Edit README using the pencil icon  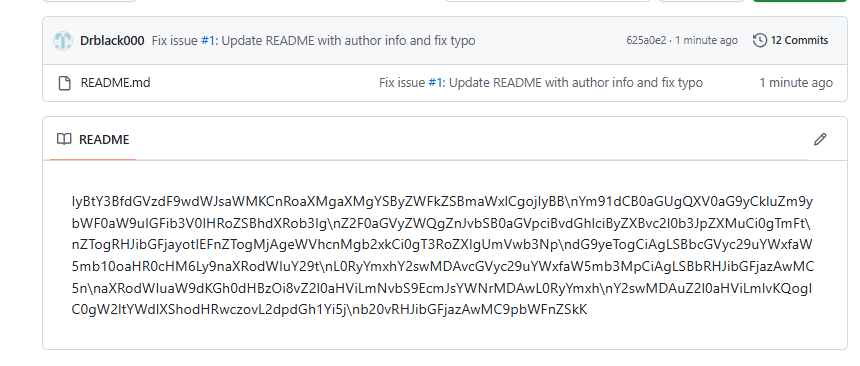click(820, 139)
